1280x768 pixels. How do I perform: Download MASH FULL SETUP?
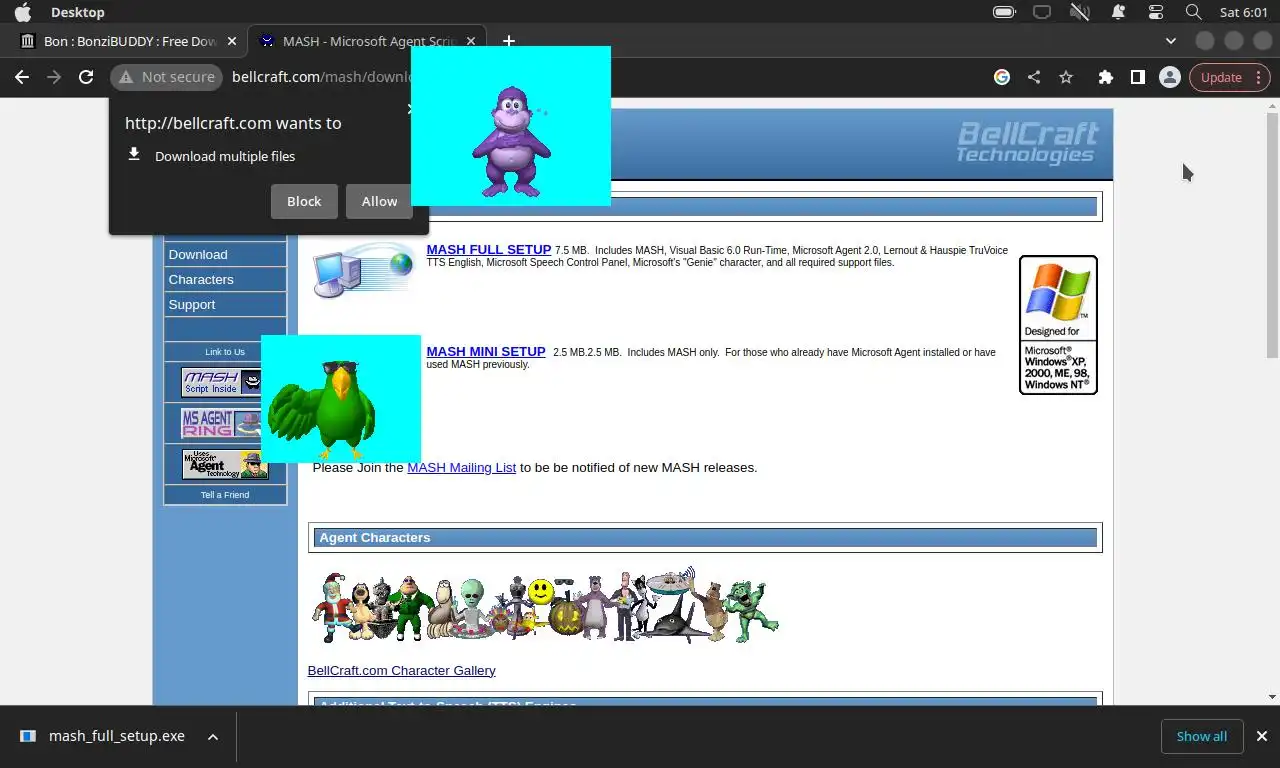489,250
